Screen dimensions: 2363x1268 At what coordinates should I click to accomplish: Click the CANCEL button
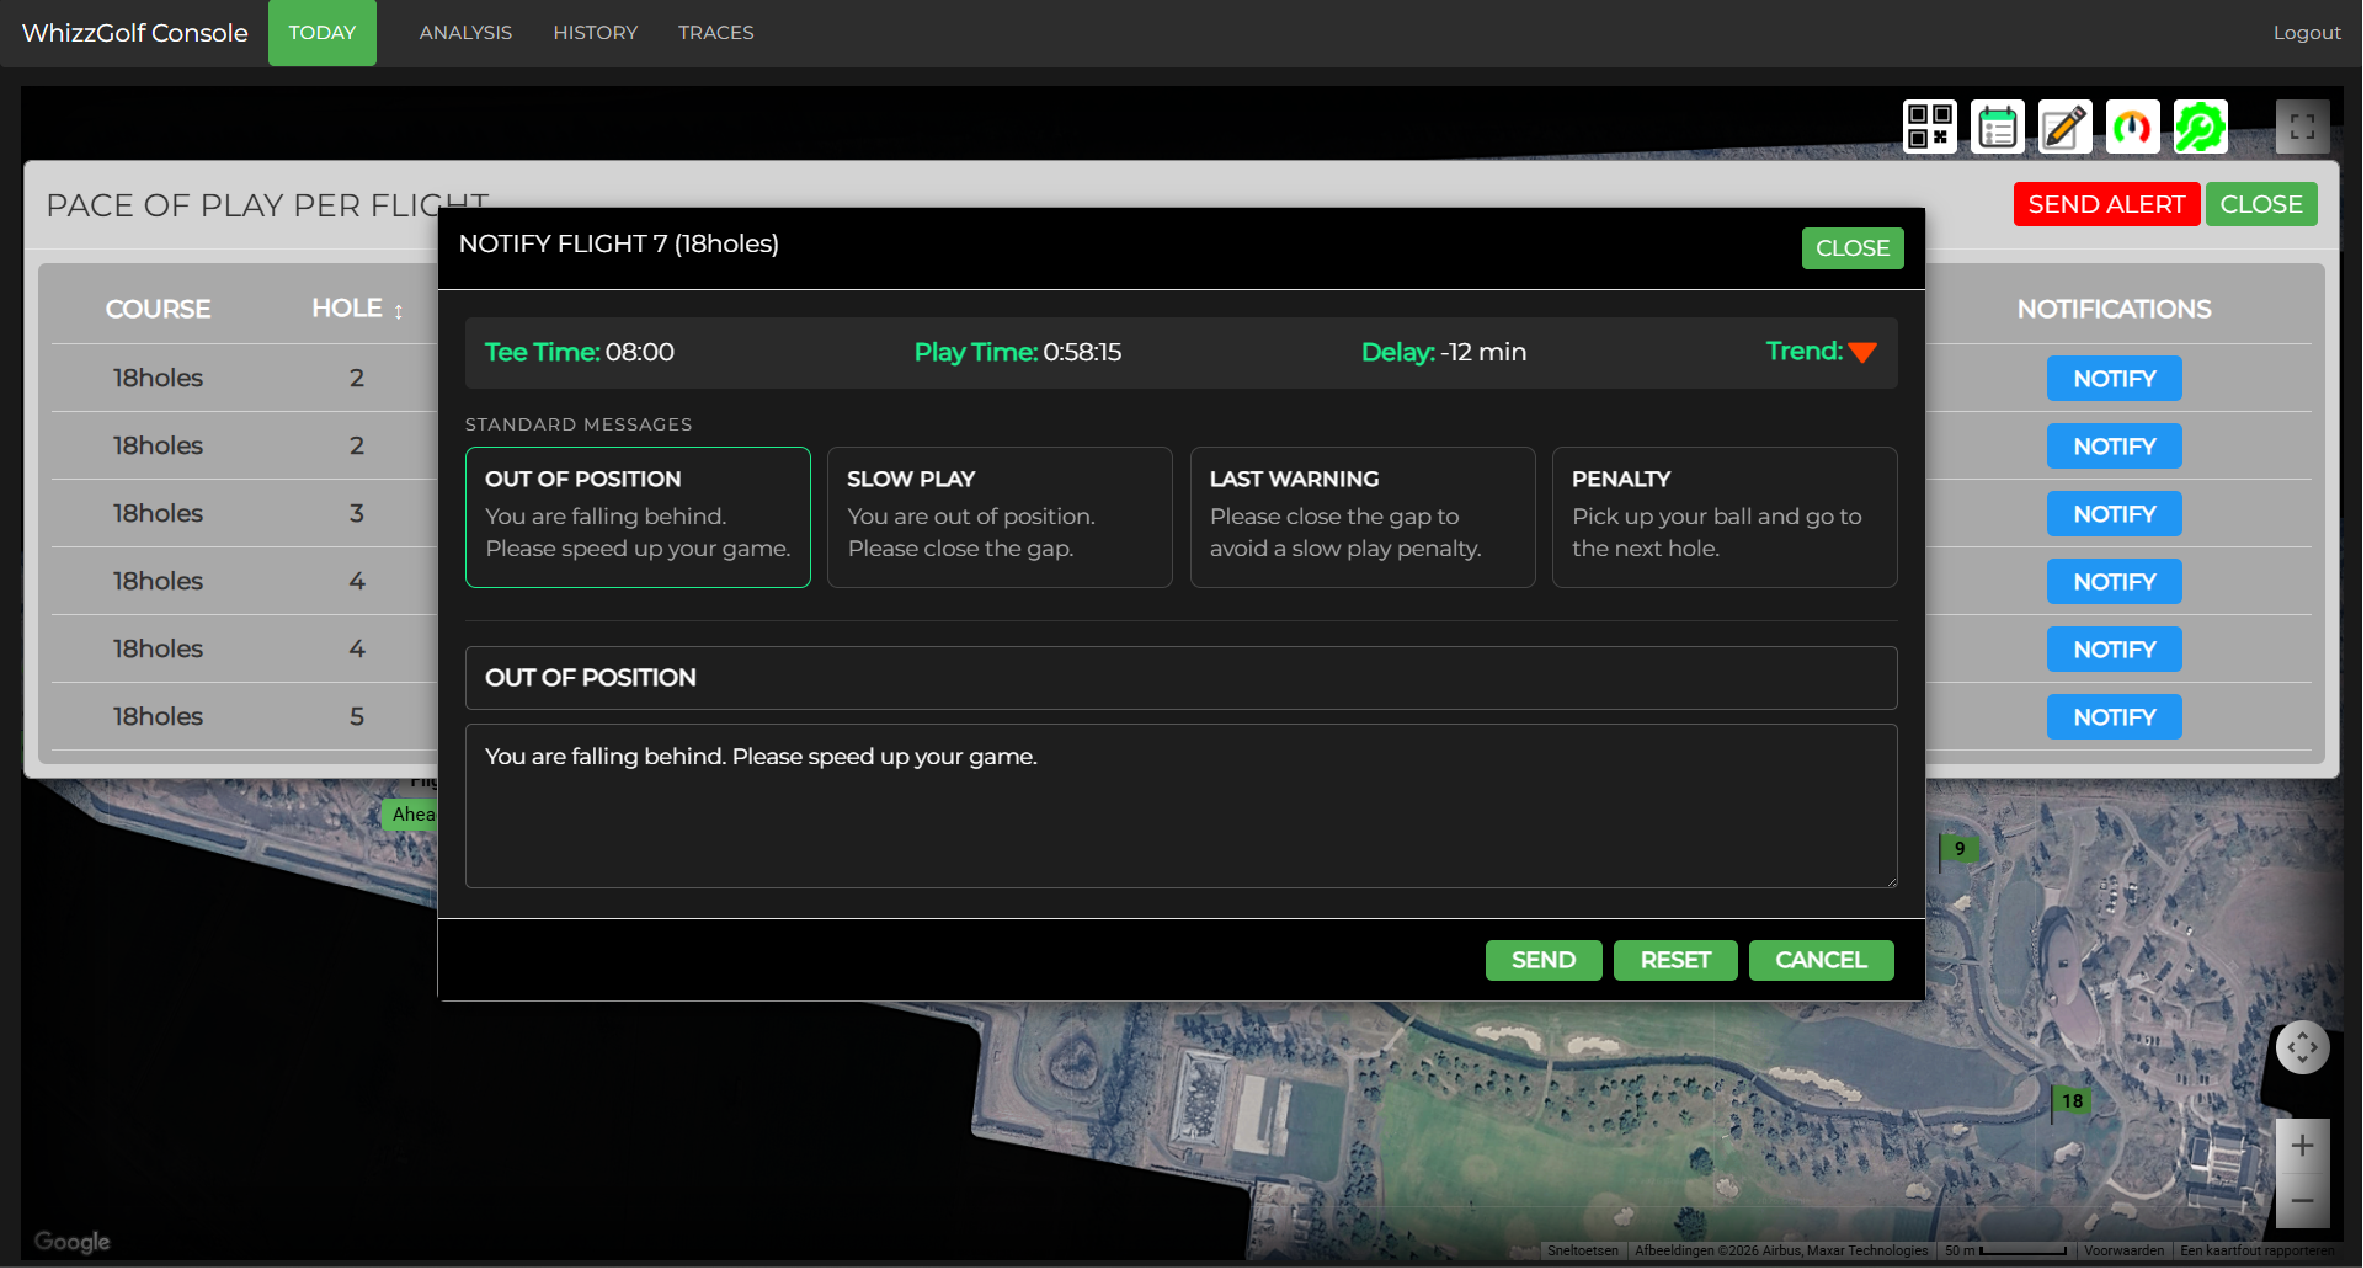(x=1820, y=960)
